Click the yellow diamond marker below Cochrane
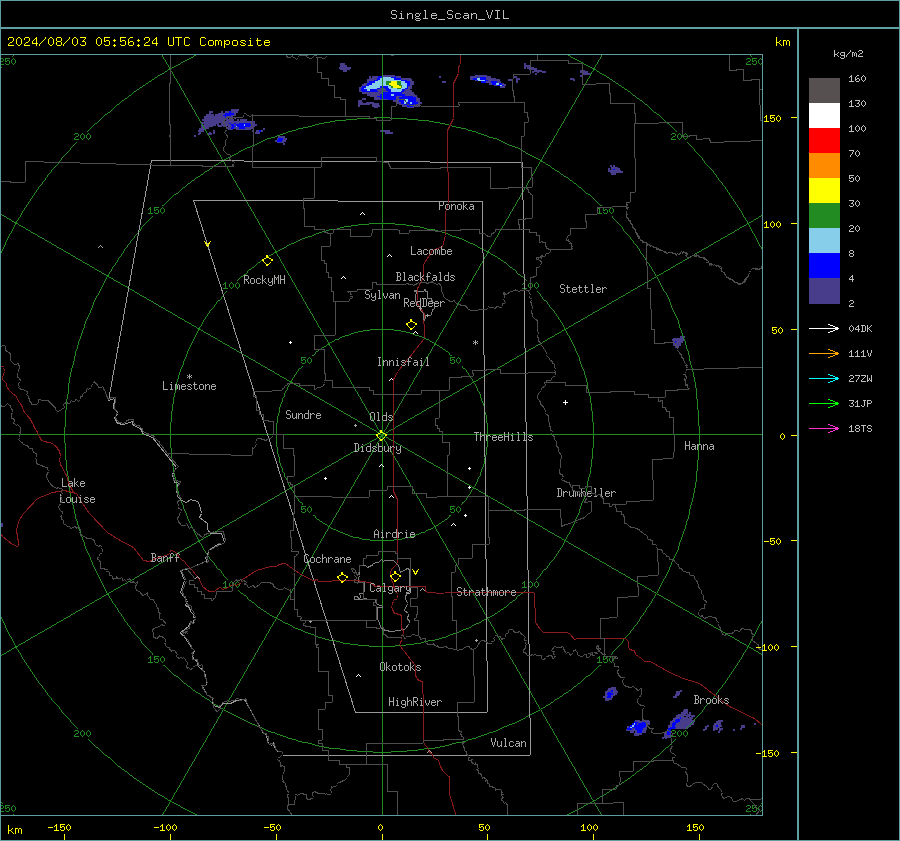 pyautogui.click(x=342, y=578)
